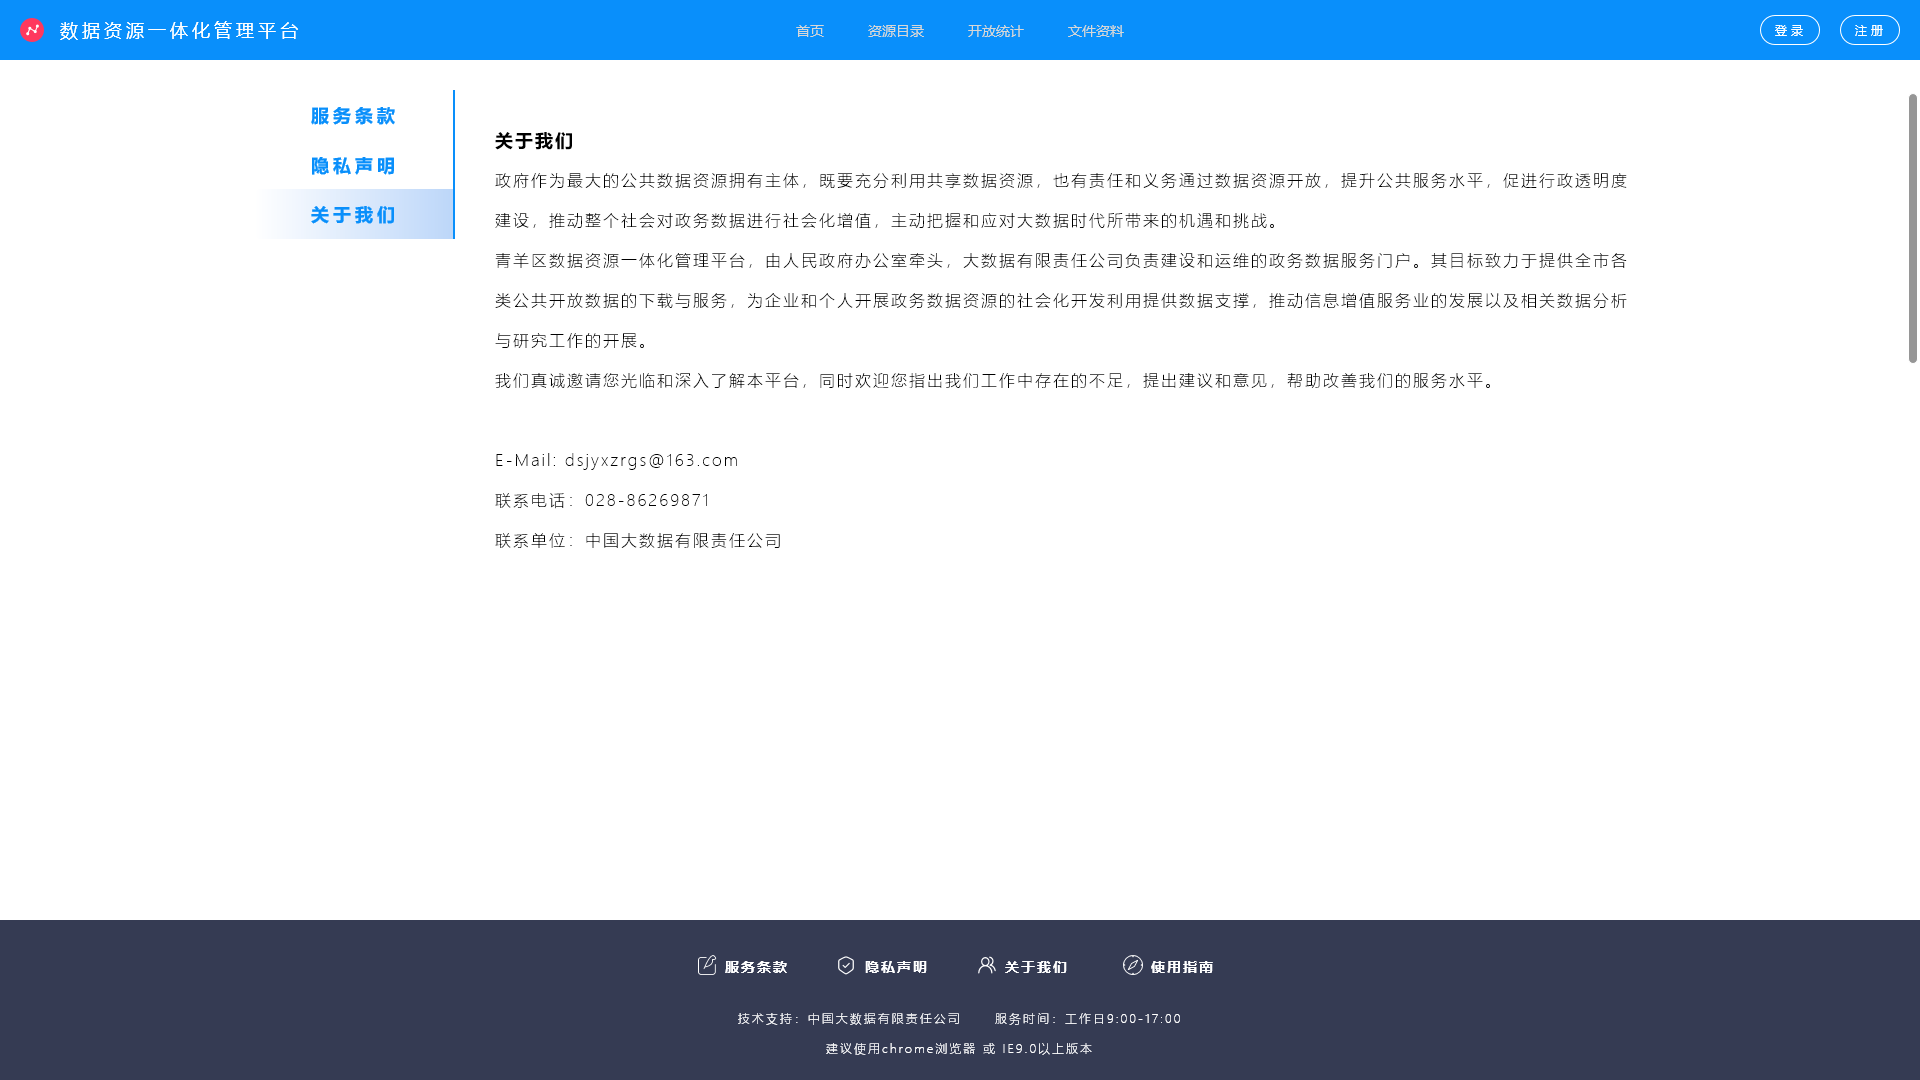Viewport: 1920px width, 1080px height.
Task: Click the red platform logo icon
Action: (32, 30)
